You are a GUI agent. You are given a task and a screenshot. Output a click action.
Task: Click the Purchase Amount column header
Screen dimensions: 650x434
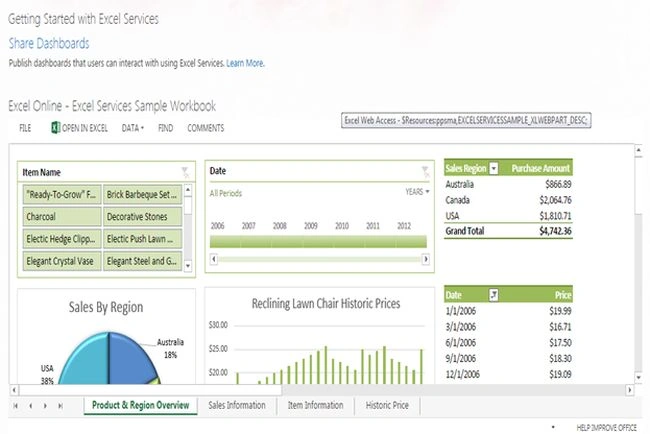[x=540, y=168]
